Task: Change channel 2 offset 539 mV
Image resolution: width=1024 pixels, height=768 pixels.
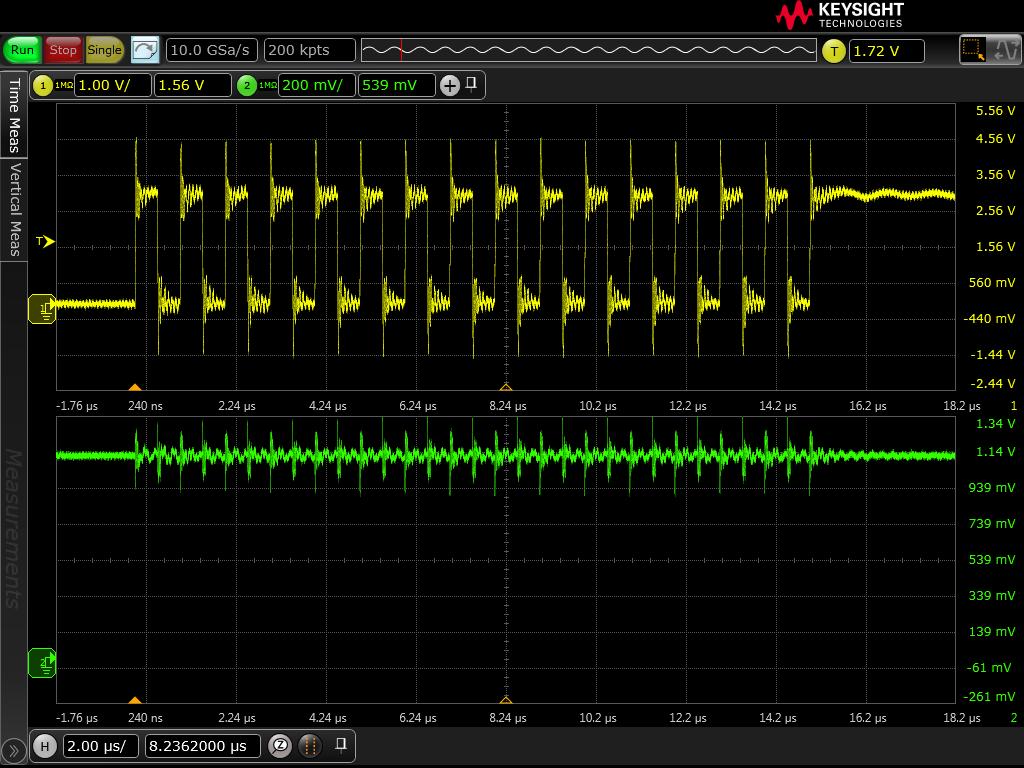Action: coord(396,86)
